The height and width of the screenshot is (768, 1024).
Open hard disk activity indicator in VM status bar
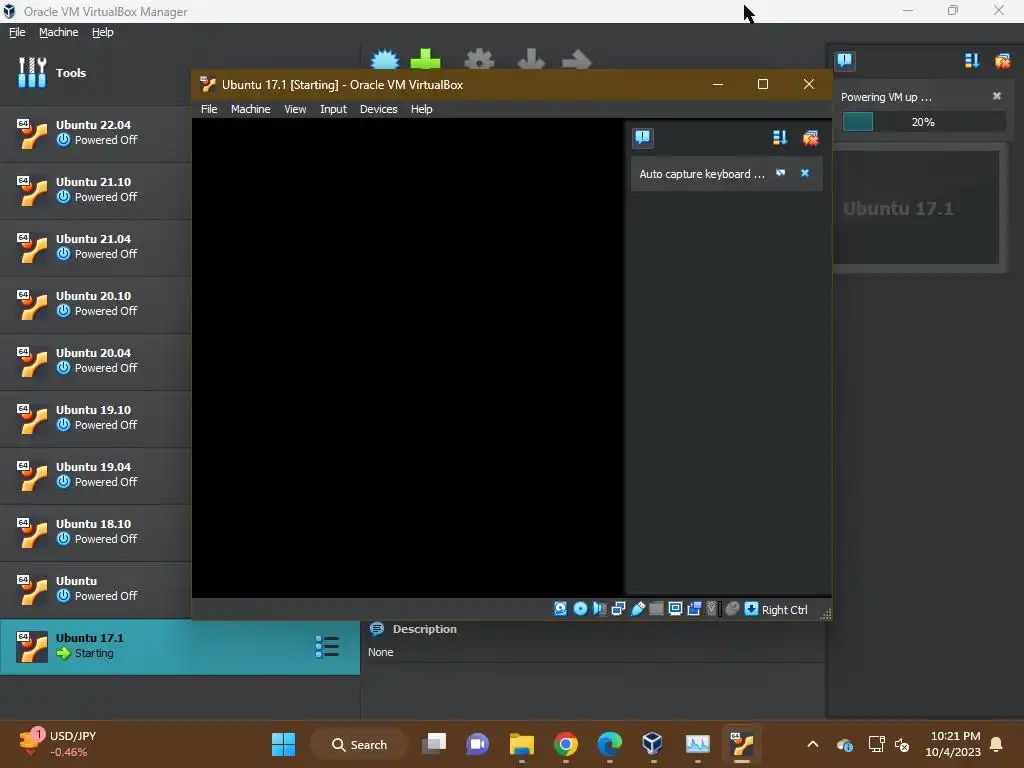[x=560, y=609]
